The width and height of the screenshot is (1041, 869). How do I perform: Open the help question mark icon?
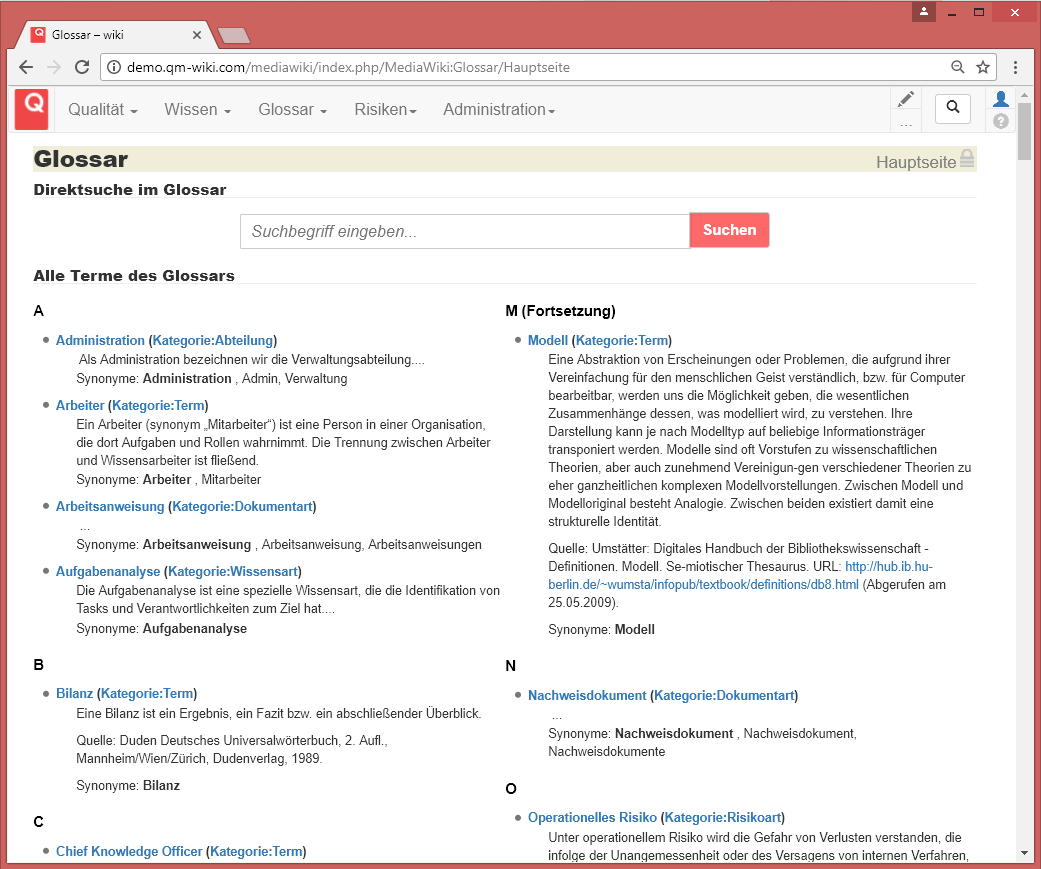1000,121
